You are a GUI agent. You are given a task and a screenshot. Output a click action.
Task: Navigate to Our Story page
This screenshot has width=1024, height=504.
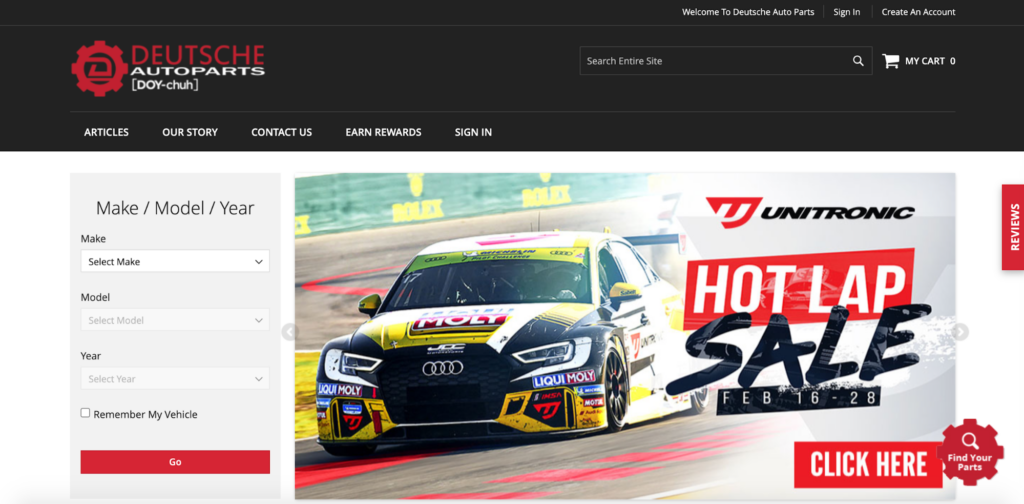190,132
